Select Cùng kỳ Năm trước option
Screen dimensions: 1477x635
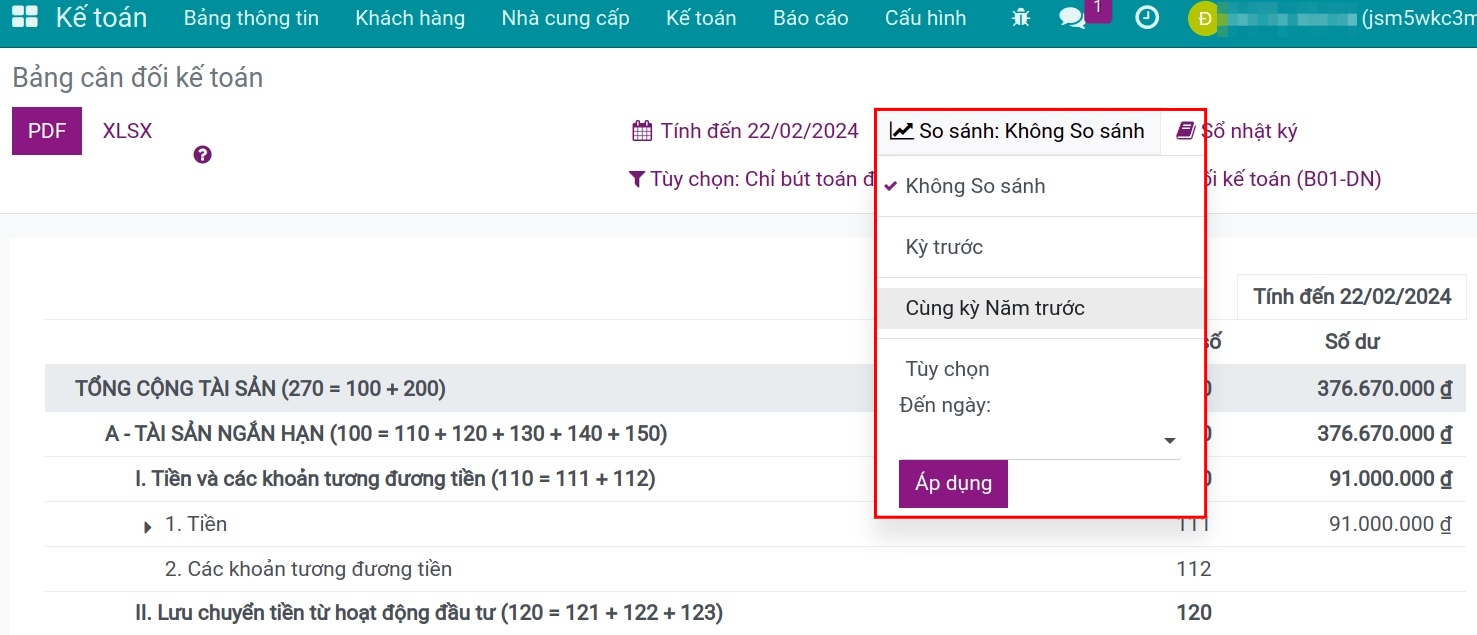click(x=994, y=308)
